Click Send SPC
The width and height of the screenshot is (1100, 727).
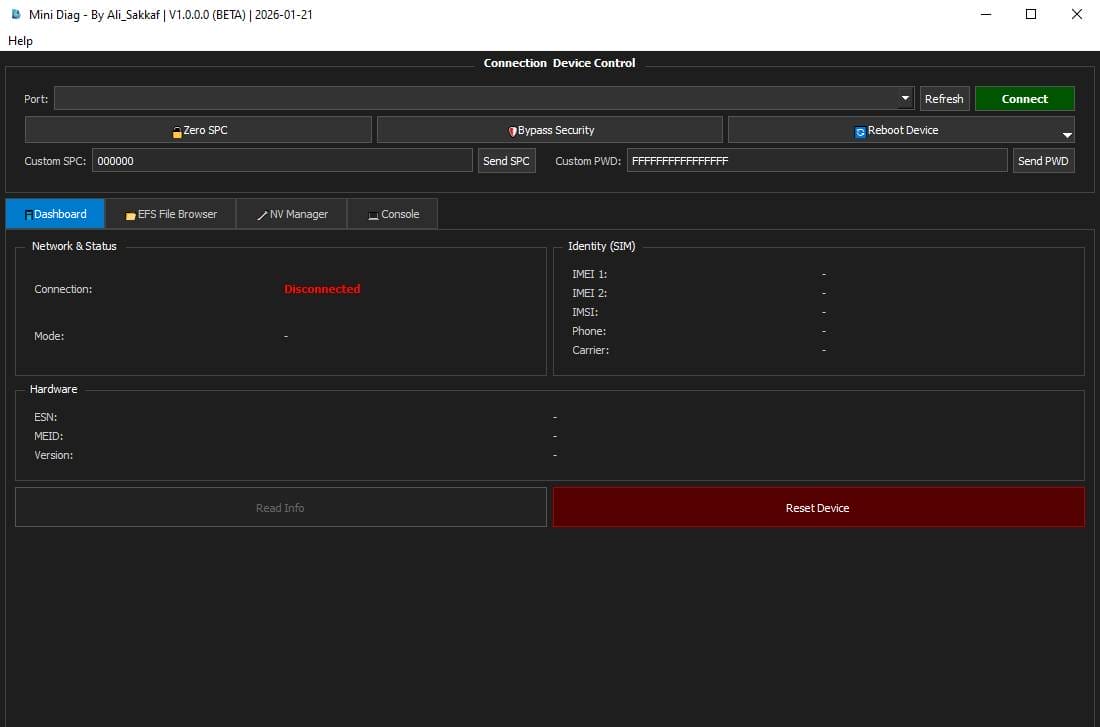(x=506, y=160)
